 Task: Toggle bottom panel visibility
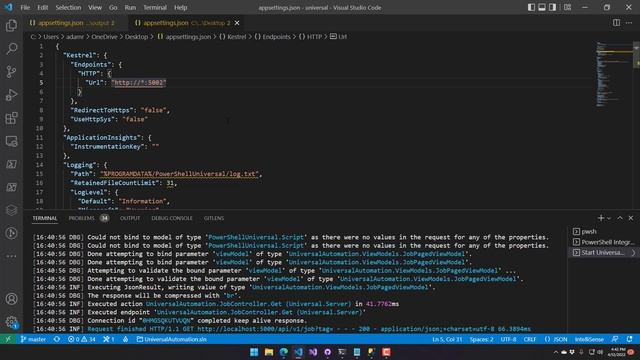point(542,7)
